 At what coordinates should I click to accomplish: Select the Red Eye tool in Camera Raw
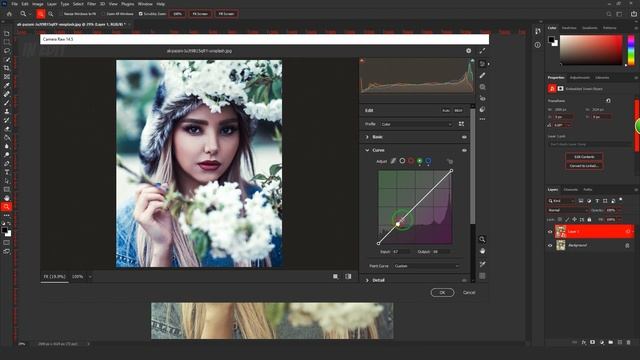[x=482, y=98]
